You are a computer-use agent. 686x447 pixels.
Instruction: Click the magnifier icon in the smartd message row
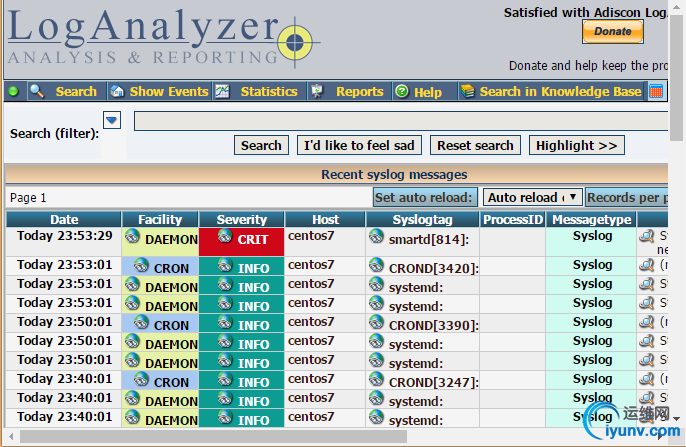pos(647,237)
